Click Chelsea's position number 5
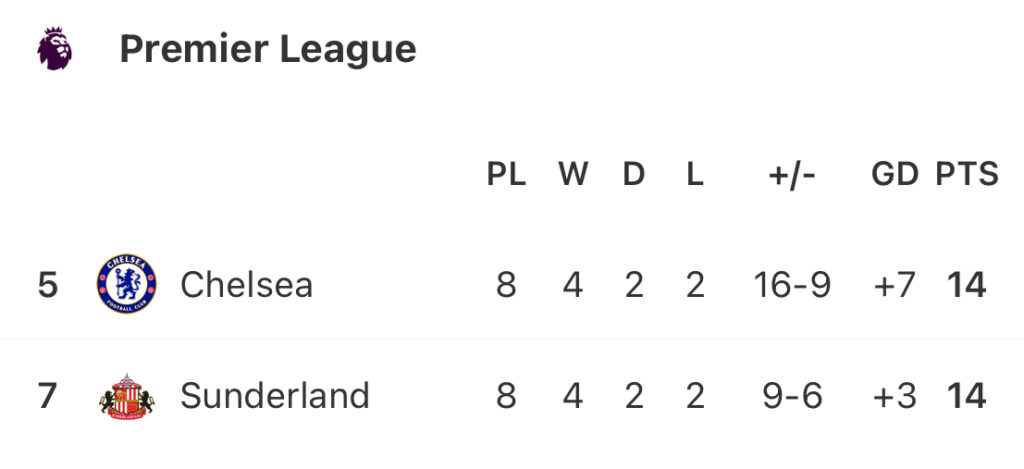Screen dimensions: 1024x469 [x=48, y=285]
